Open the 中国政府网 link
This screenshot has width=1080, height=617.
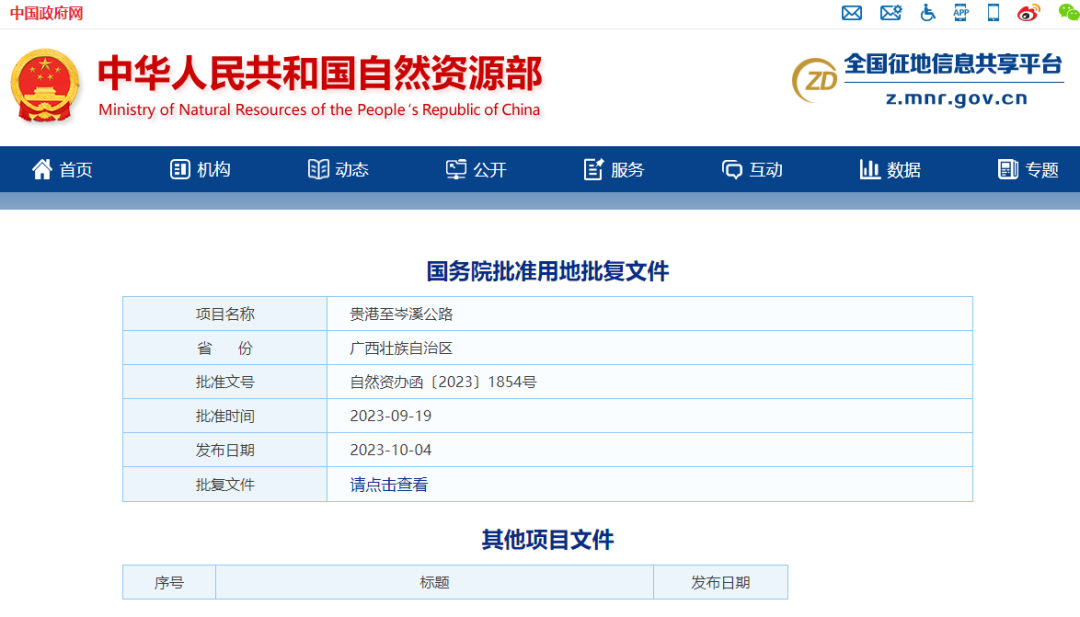(47, 13)
